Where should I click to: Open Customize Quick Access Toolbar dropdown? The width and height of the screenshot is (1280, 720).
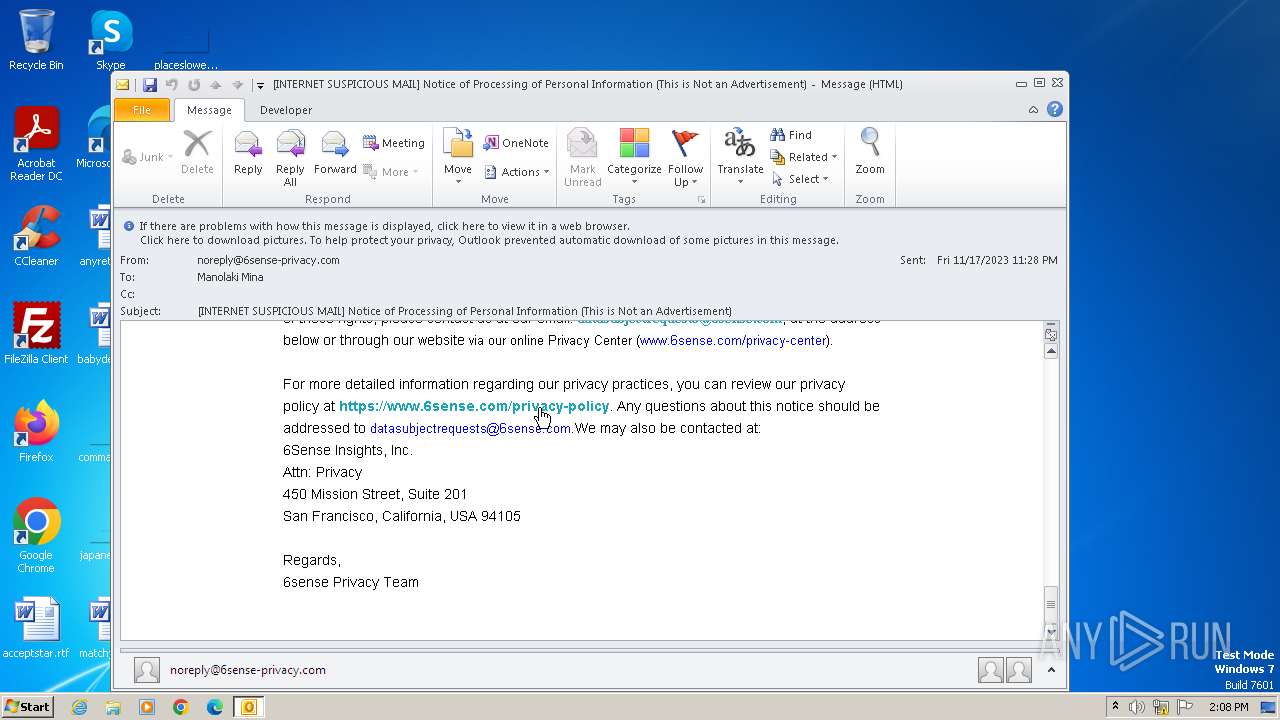[x=260, y=85]
